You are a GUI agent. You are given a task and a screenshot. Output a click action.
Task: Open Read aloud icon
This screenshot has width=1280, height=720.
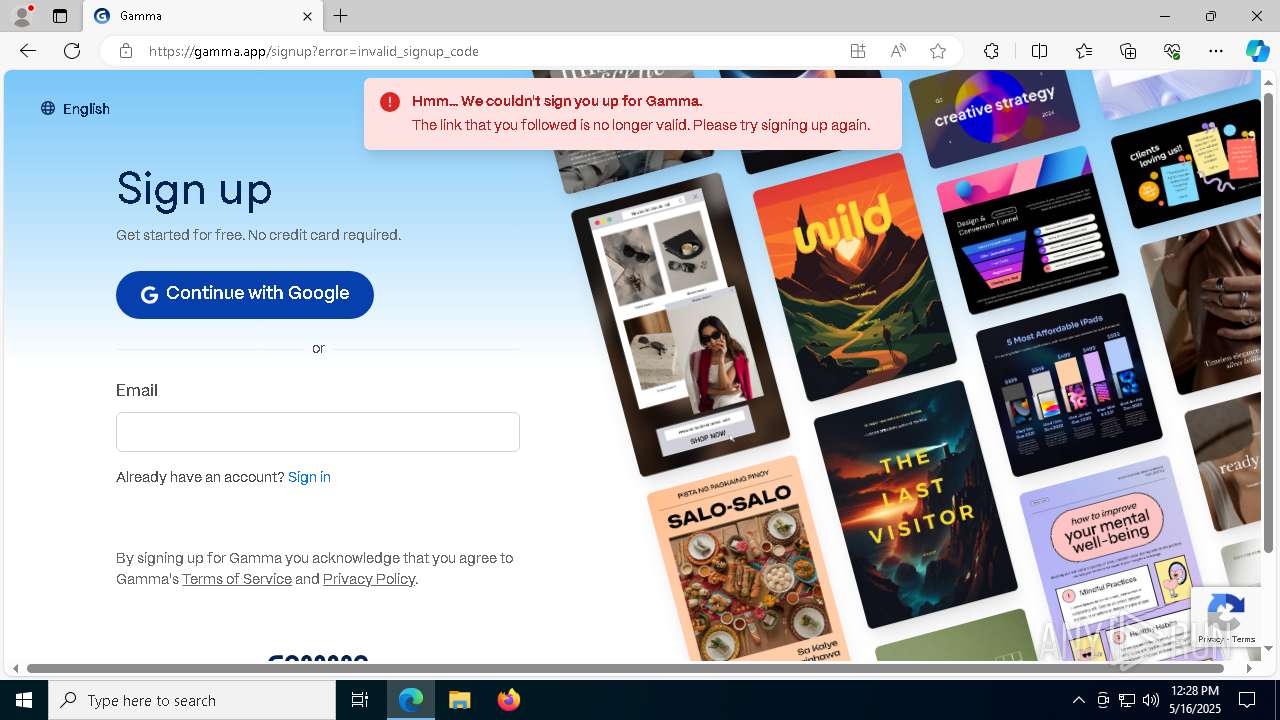pyautogui.click(x=898, y=51)
